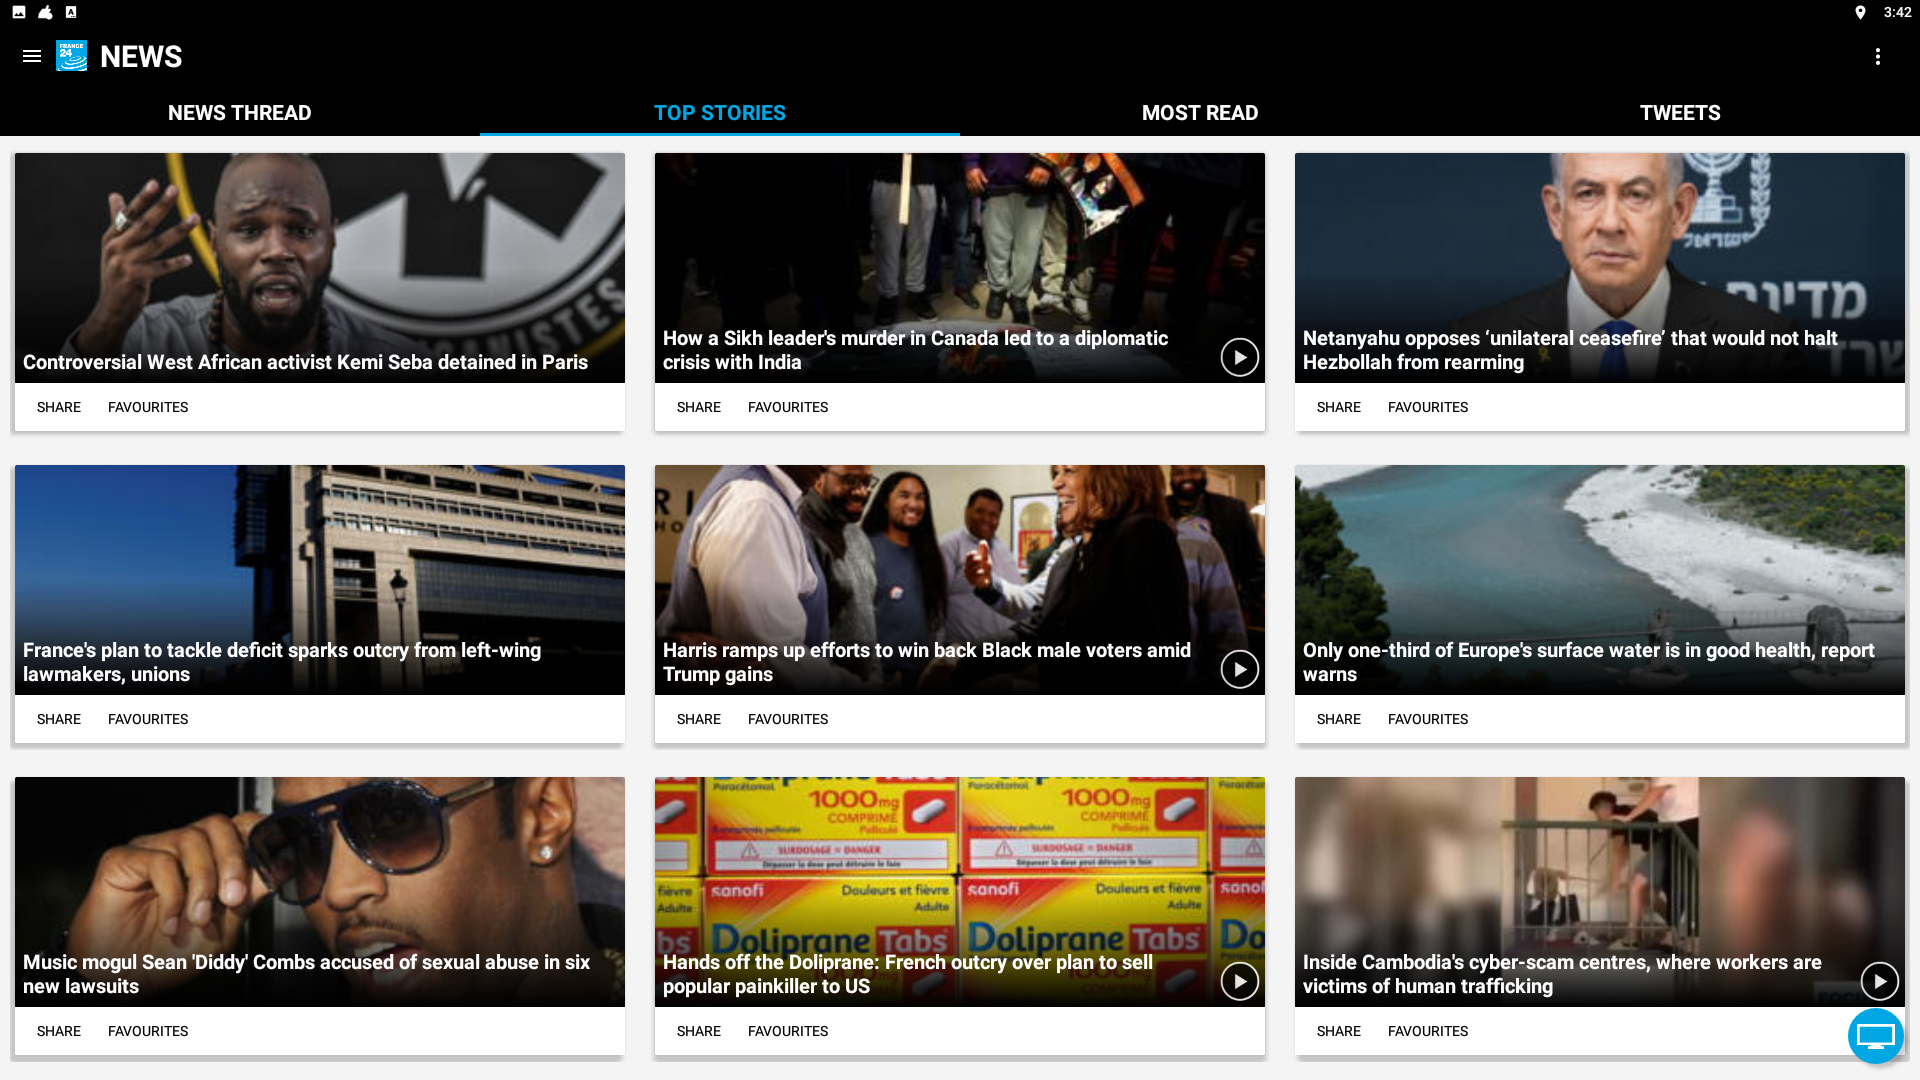Play the Doliprane painkiller video
Screen dimensions: 1920x1080
click(1239, 981)
